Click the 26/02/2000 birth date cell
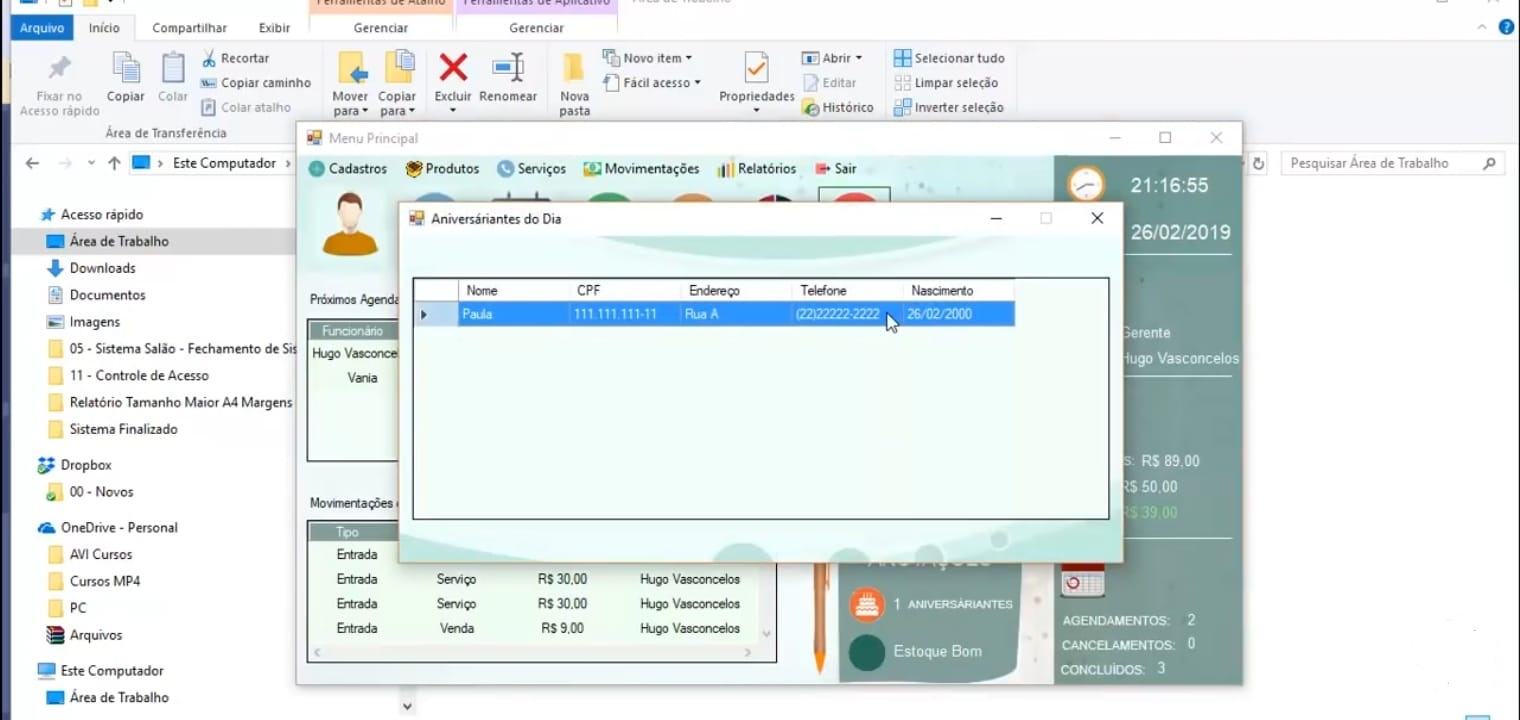Screen dimensions: 1520x720 958,314
